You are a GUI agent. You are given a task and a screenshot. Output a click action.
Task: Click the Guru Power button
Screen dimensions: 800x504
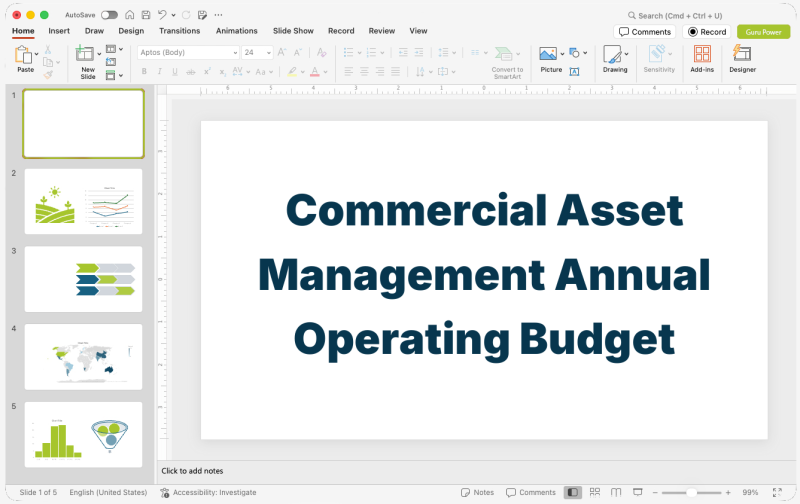click(x=764, y=32)
